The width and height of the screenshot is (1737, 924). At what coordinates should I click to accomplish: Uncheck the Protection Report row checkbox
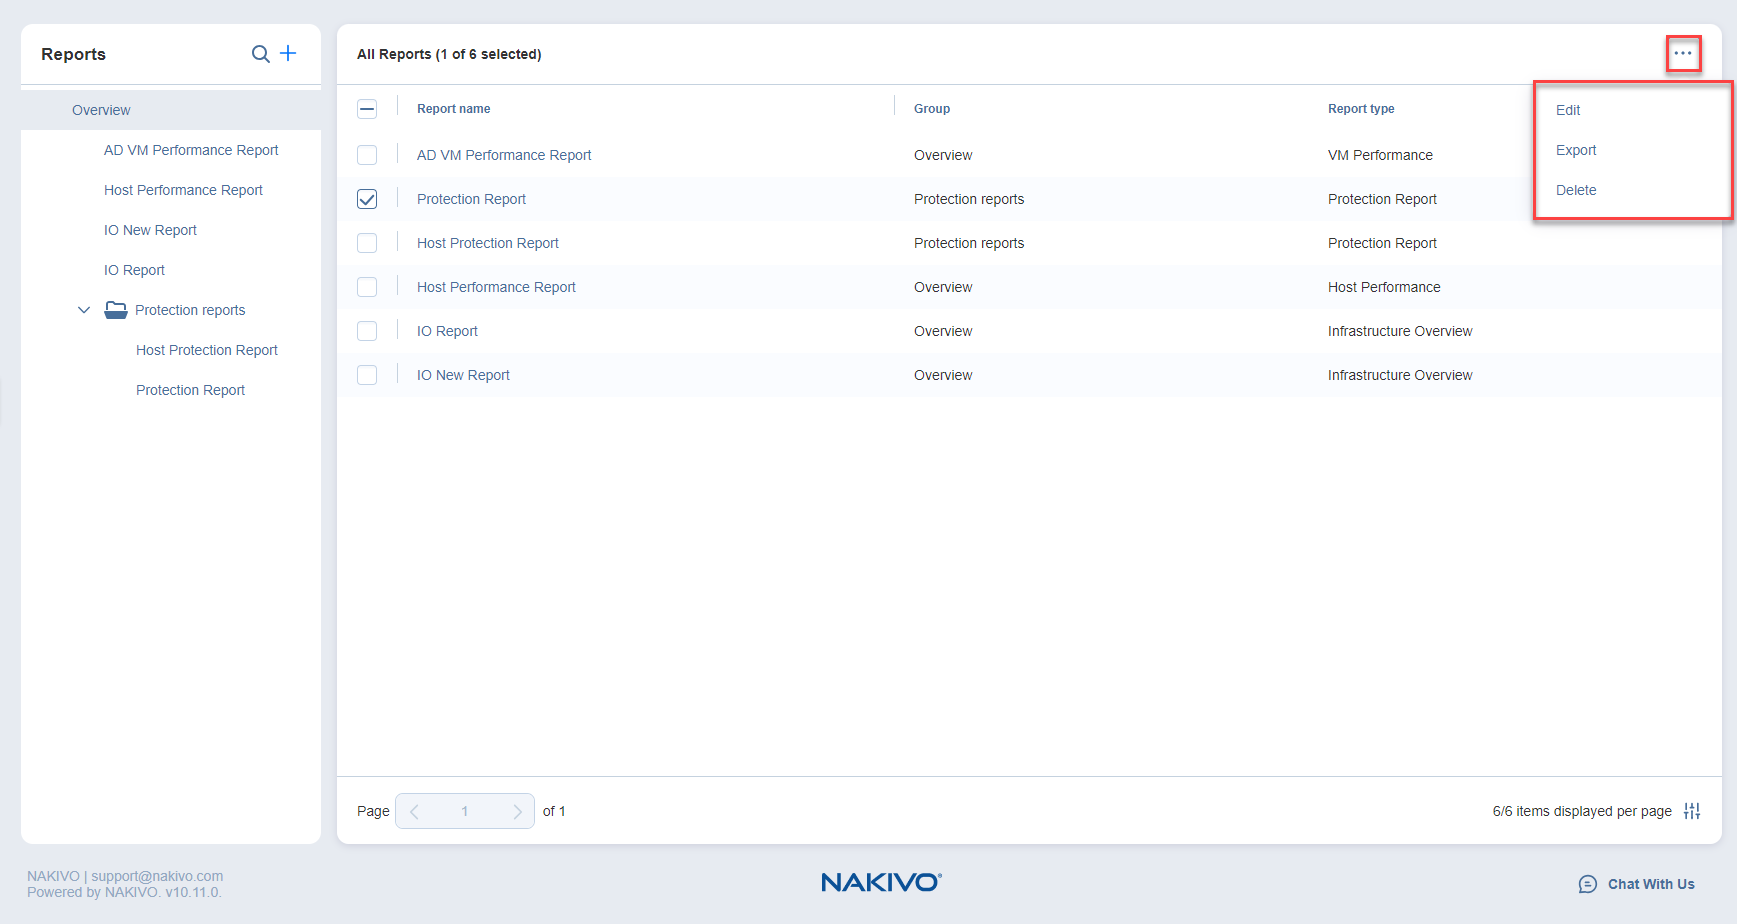pyautogui.click(x=367, y=199)
